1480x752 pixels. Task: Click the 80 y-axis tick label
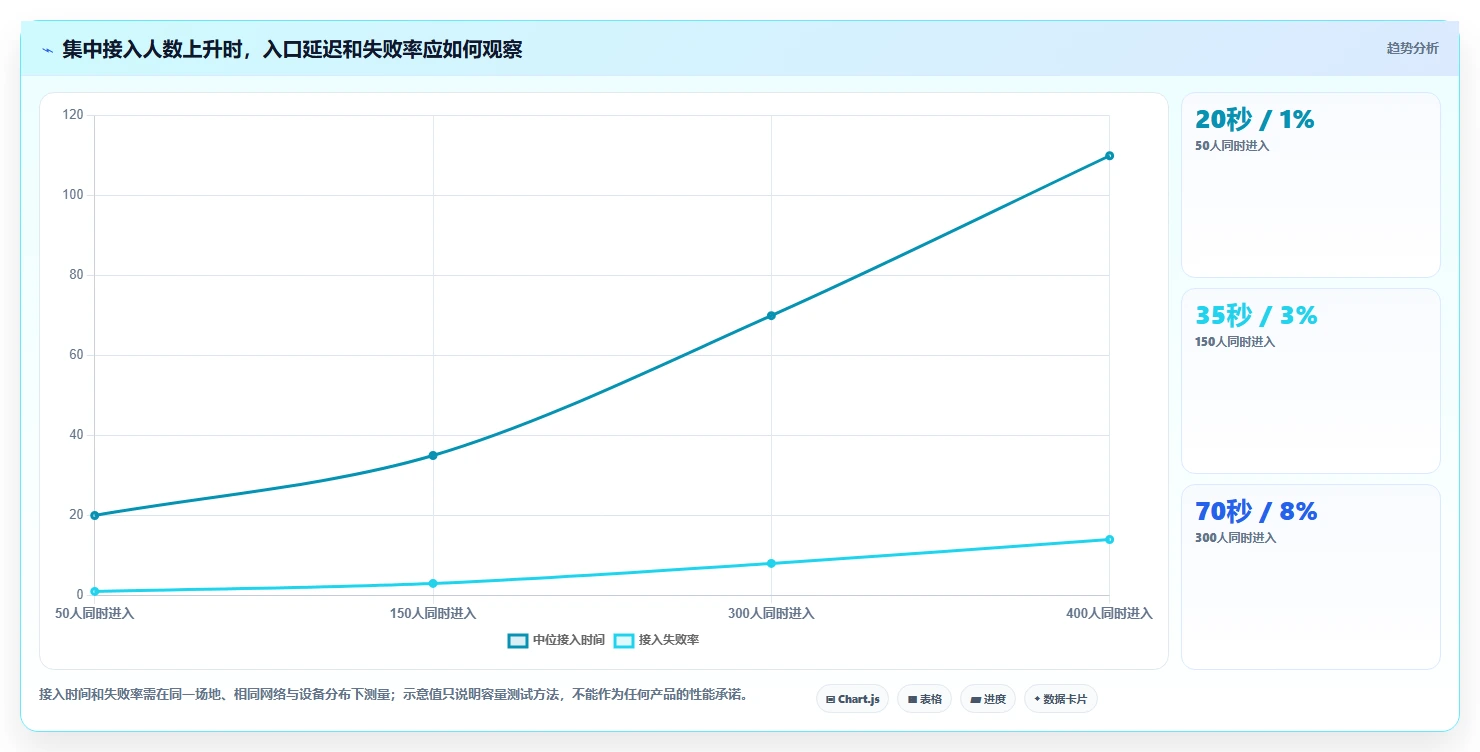76,275
